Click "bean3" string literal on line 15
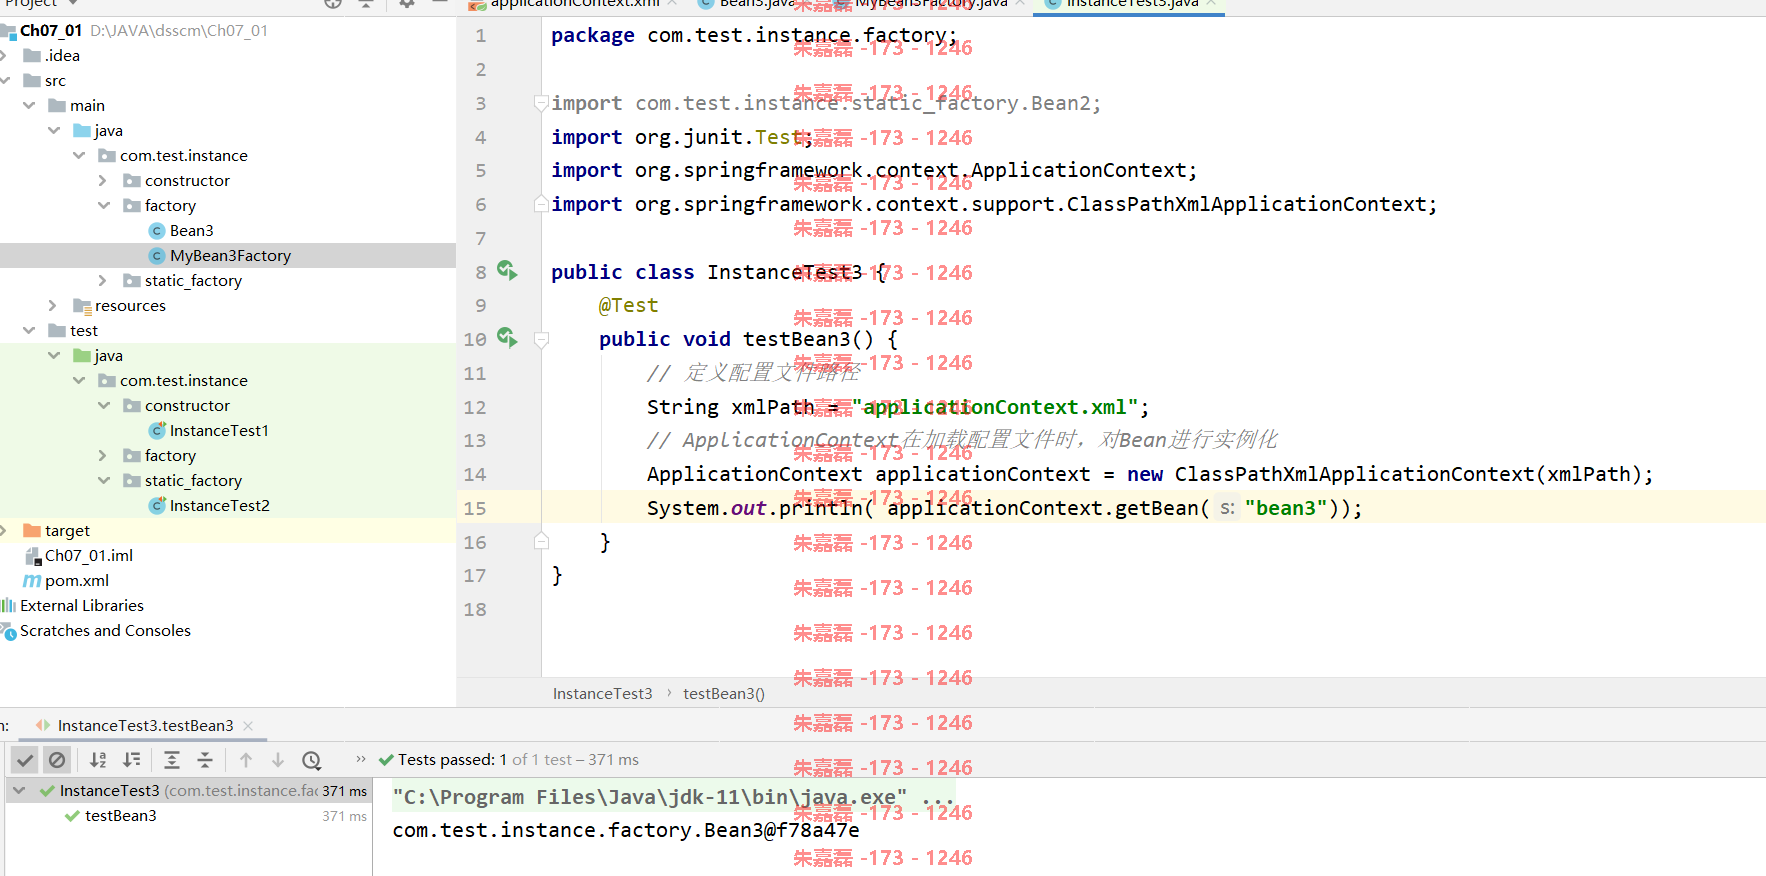The height and width of the screenshot is (876, 1766). (1285, 508)
